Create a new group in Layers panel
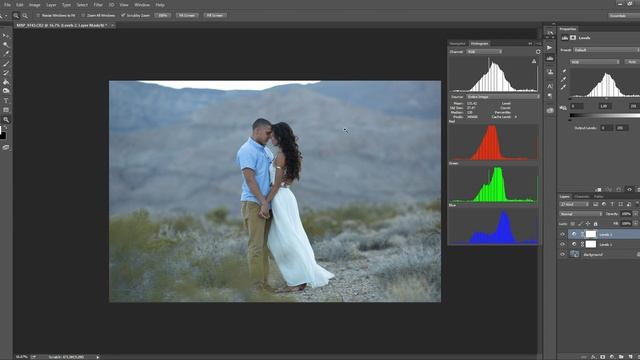This screenshot has height=360, width=640. click(x=621, y=357)
